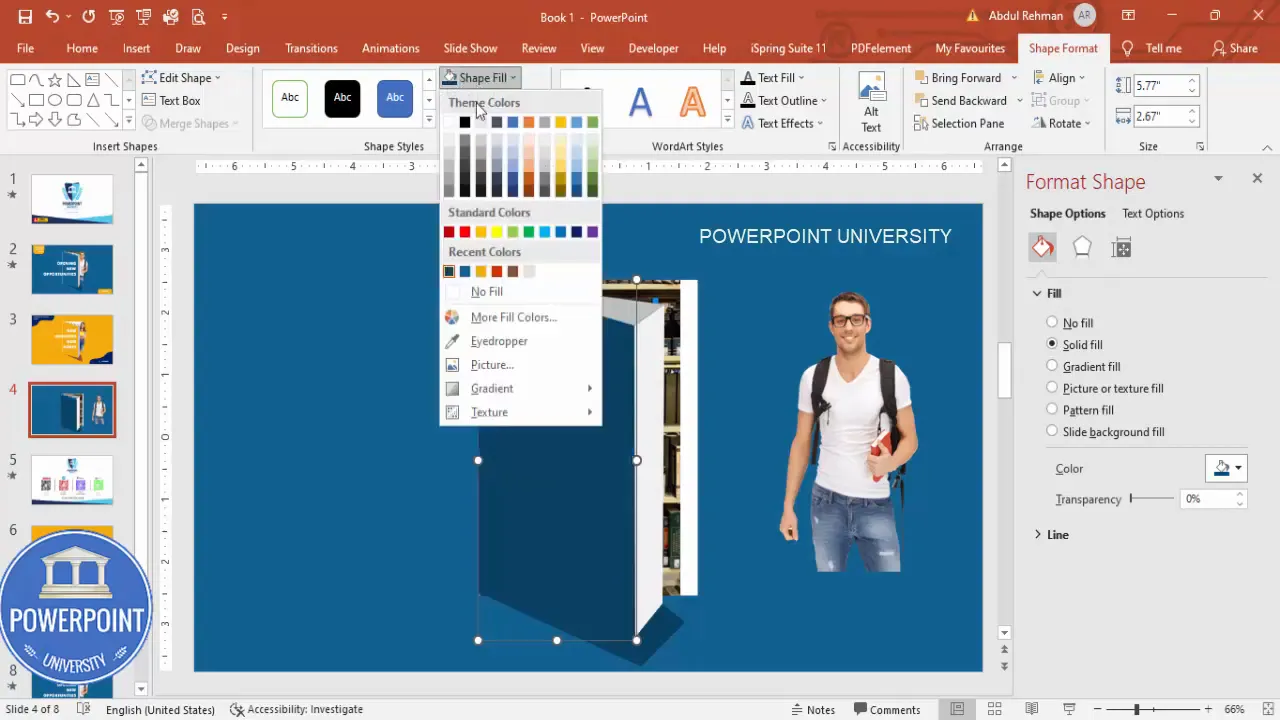
Task: Close the Format Shape pane
Action: pos(1257,178)
